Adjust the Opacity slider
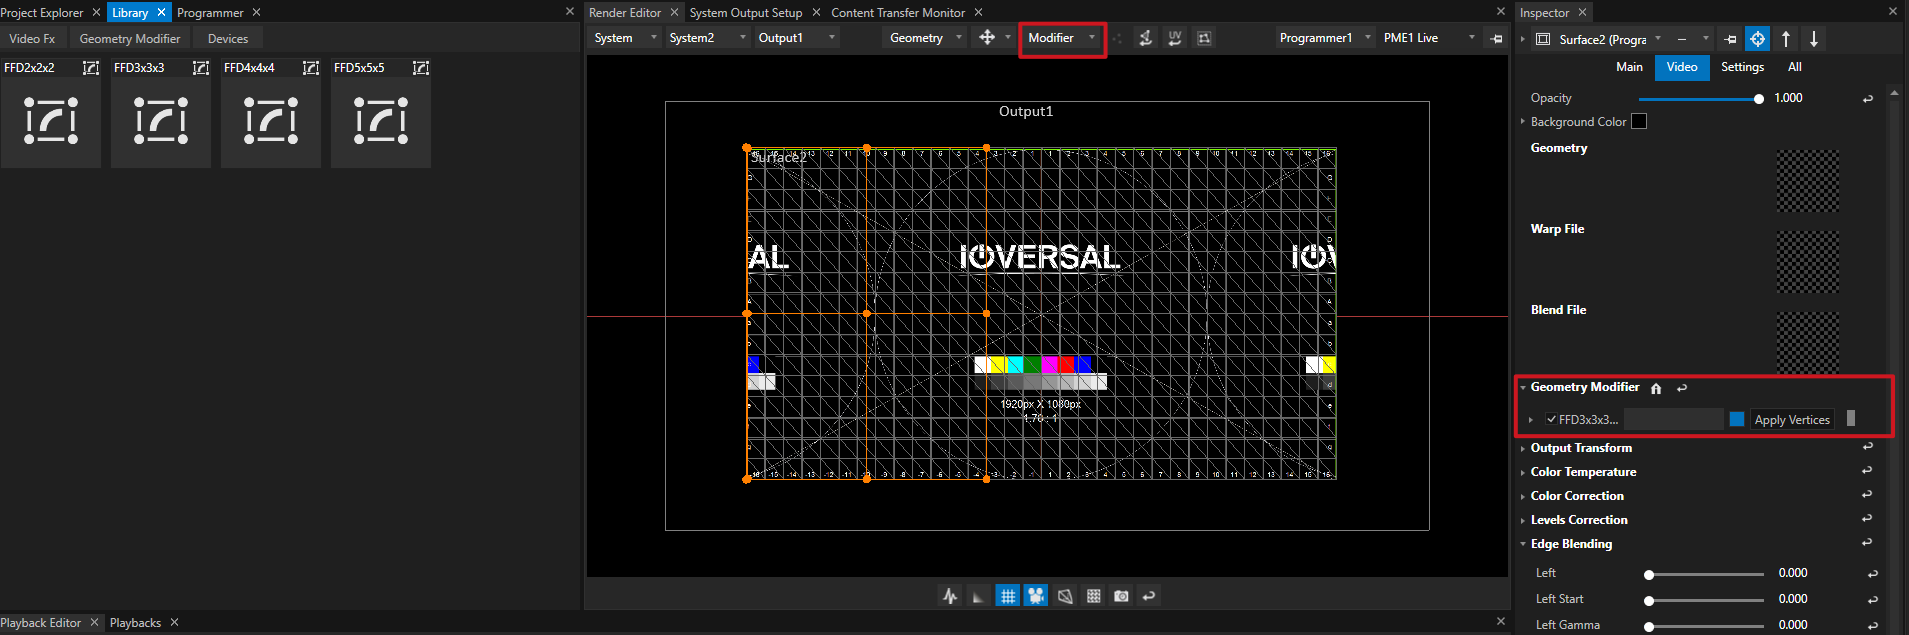This screenshot has width=1909, height=635. [1700, 99]
